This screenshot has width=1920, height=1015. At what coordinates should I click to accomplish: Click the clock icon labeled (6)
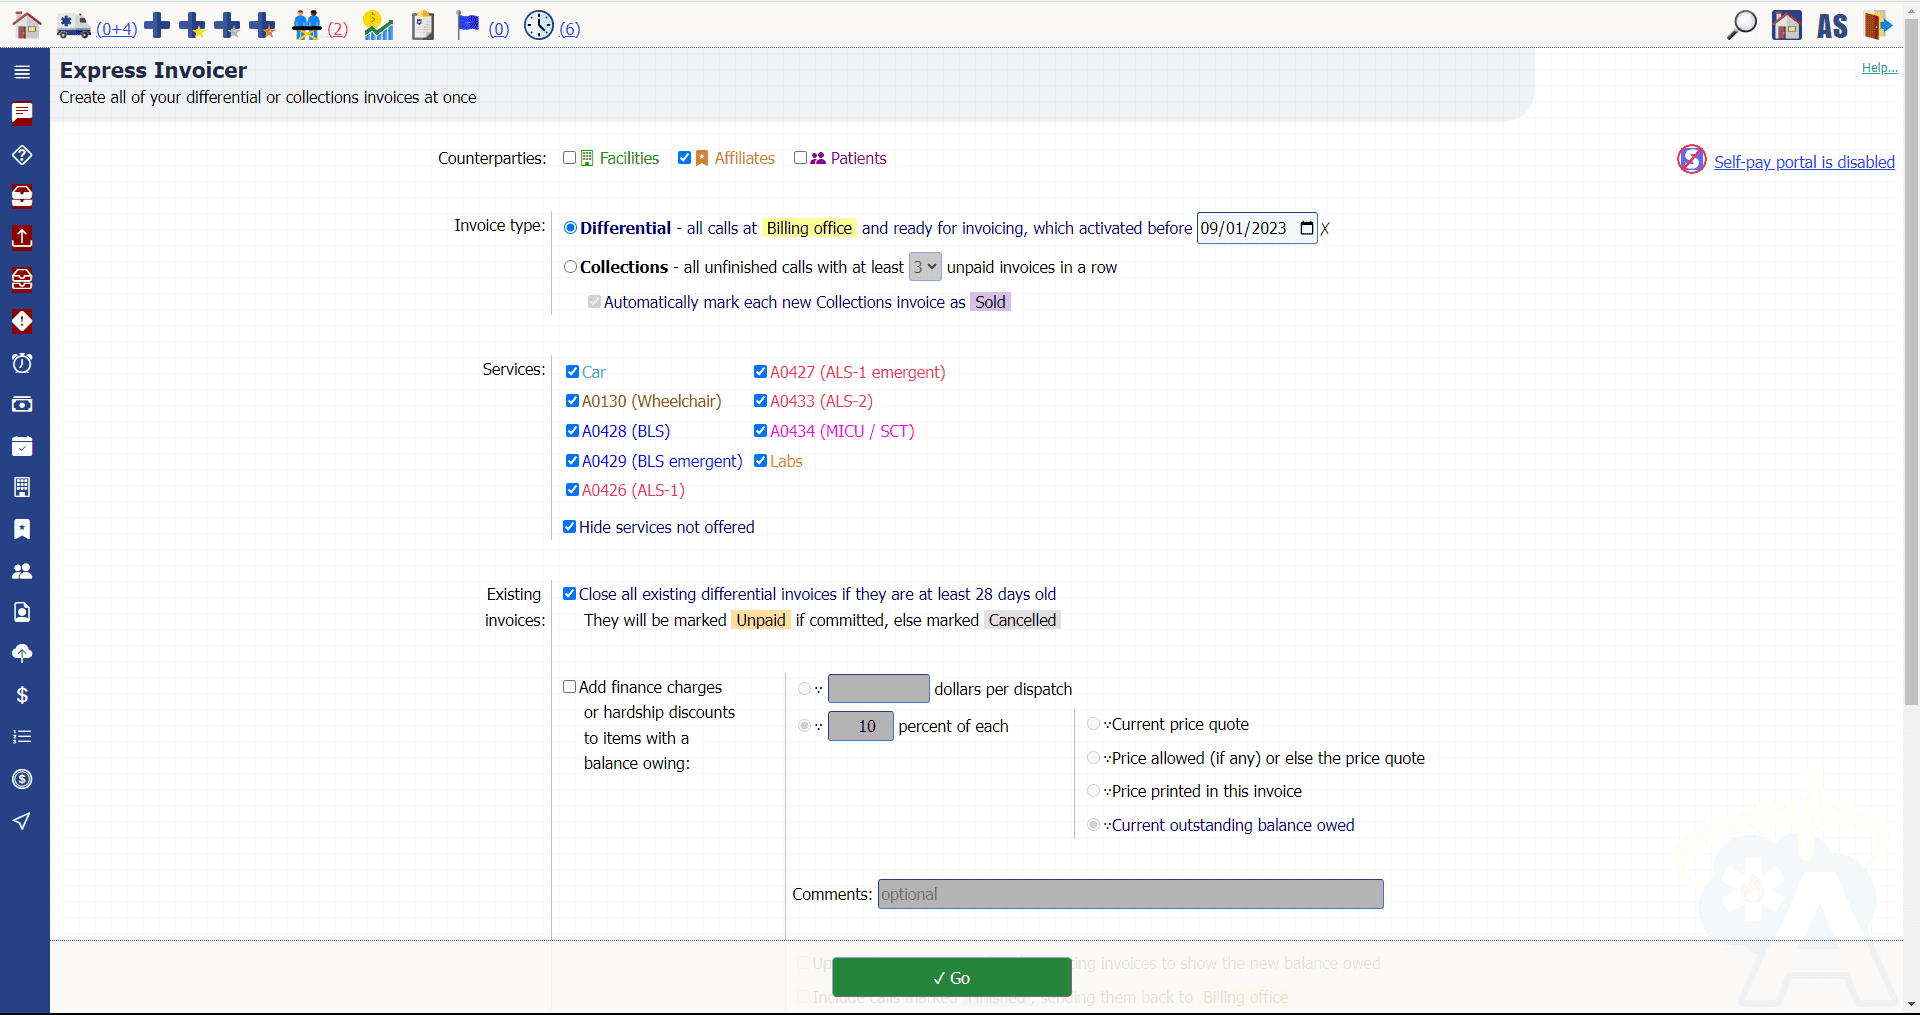(x=540, y=26)
